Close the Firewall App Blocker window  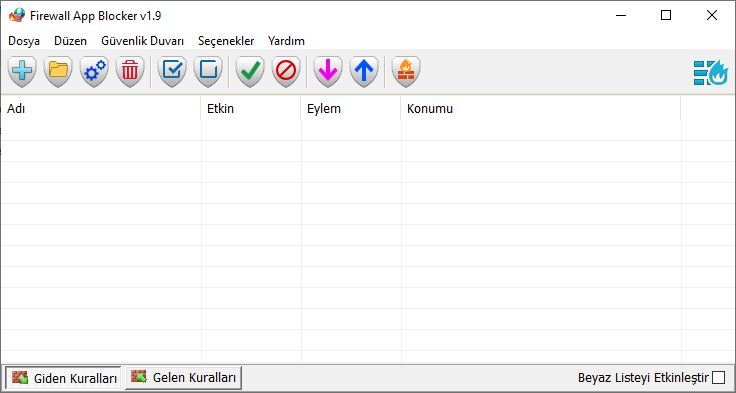coord(712,15)
